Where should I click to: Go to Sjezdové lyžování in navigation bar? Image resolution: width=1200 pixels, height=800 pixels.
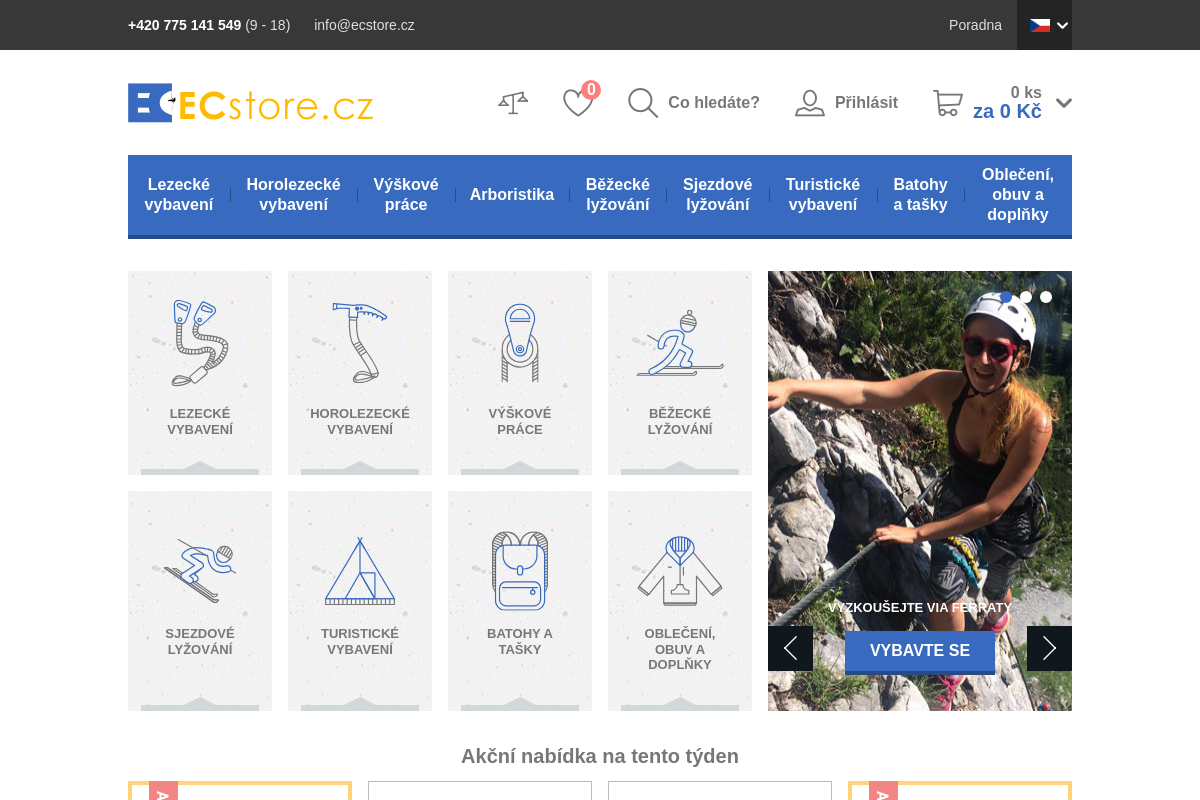717,195
